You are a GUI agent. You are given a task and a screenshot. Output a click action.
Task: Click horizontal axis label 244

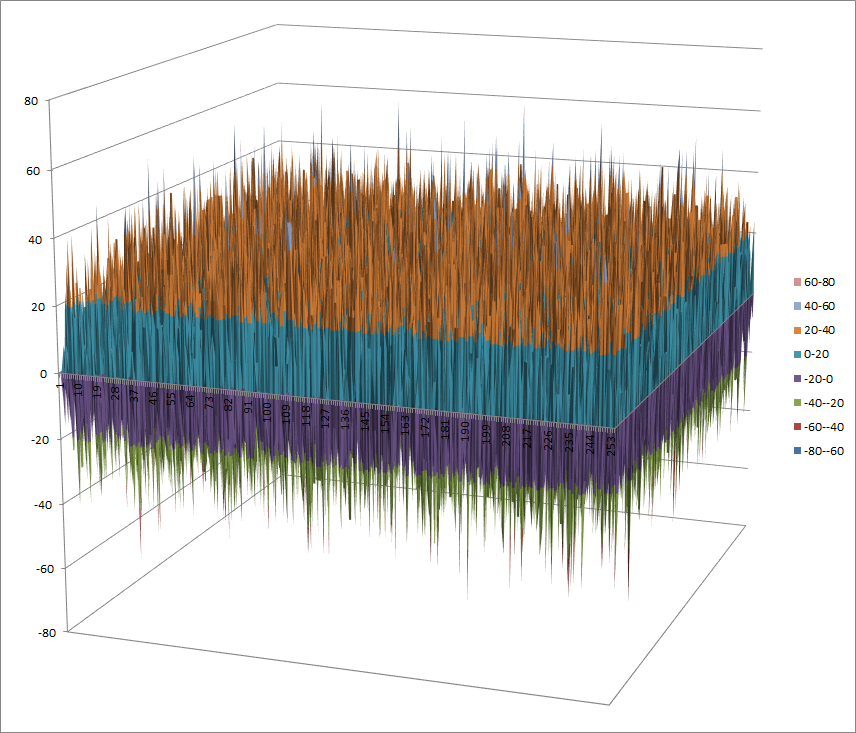(x=590, y=444)
